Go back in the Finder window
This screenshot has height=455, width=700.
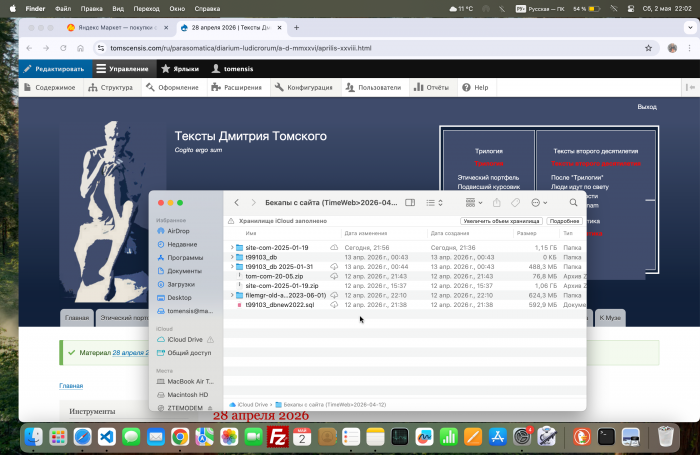237,203
